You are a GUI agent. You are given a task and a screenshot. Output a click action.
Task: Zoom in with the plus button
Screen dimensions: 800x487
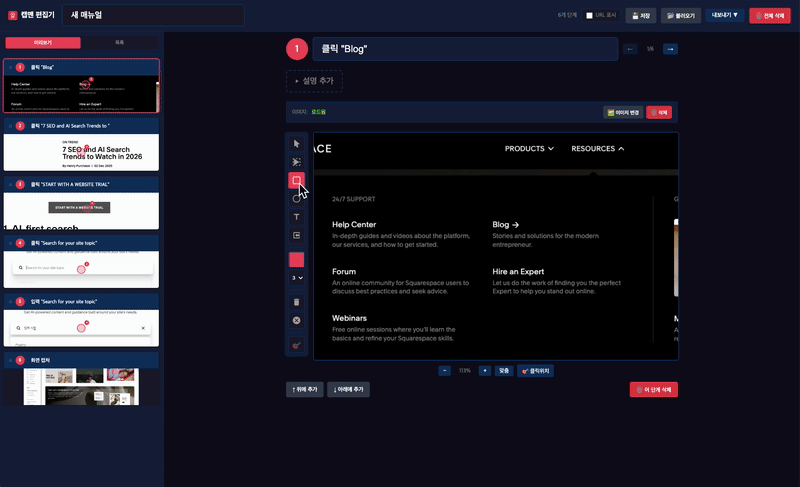pos(484,370)
